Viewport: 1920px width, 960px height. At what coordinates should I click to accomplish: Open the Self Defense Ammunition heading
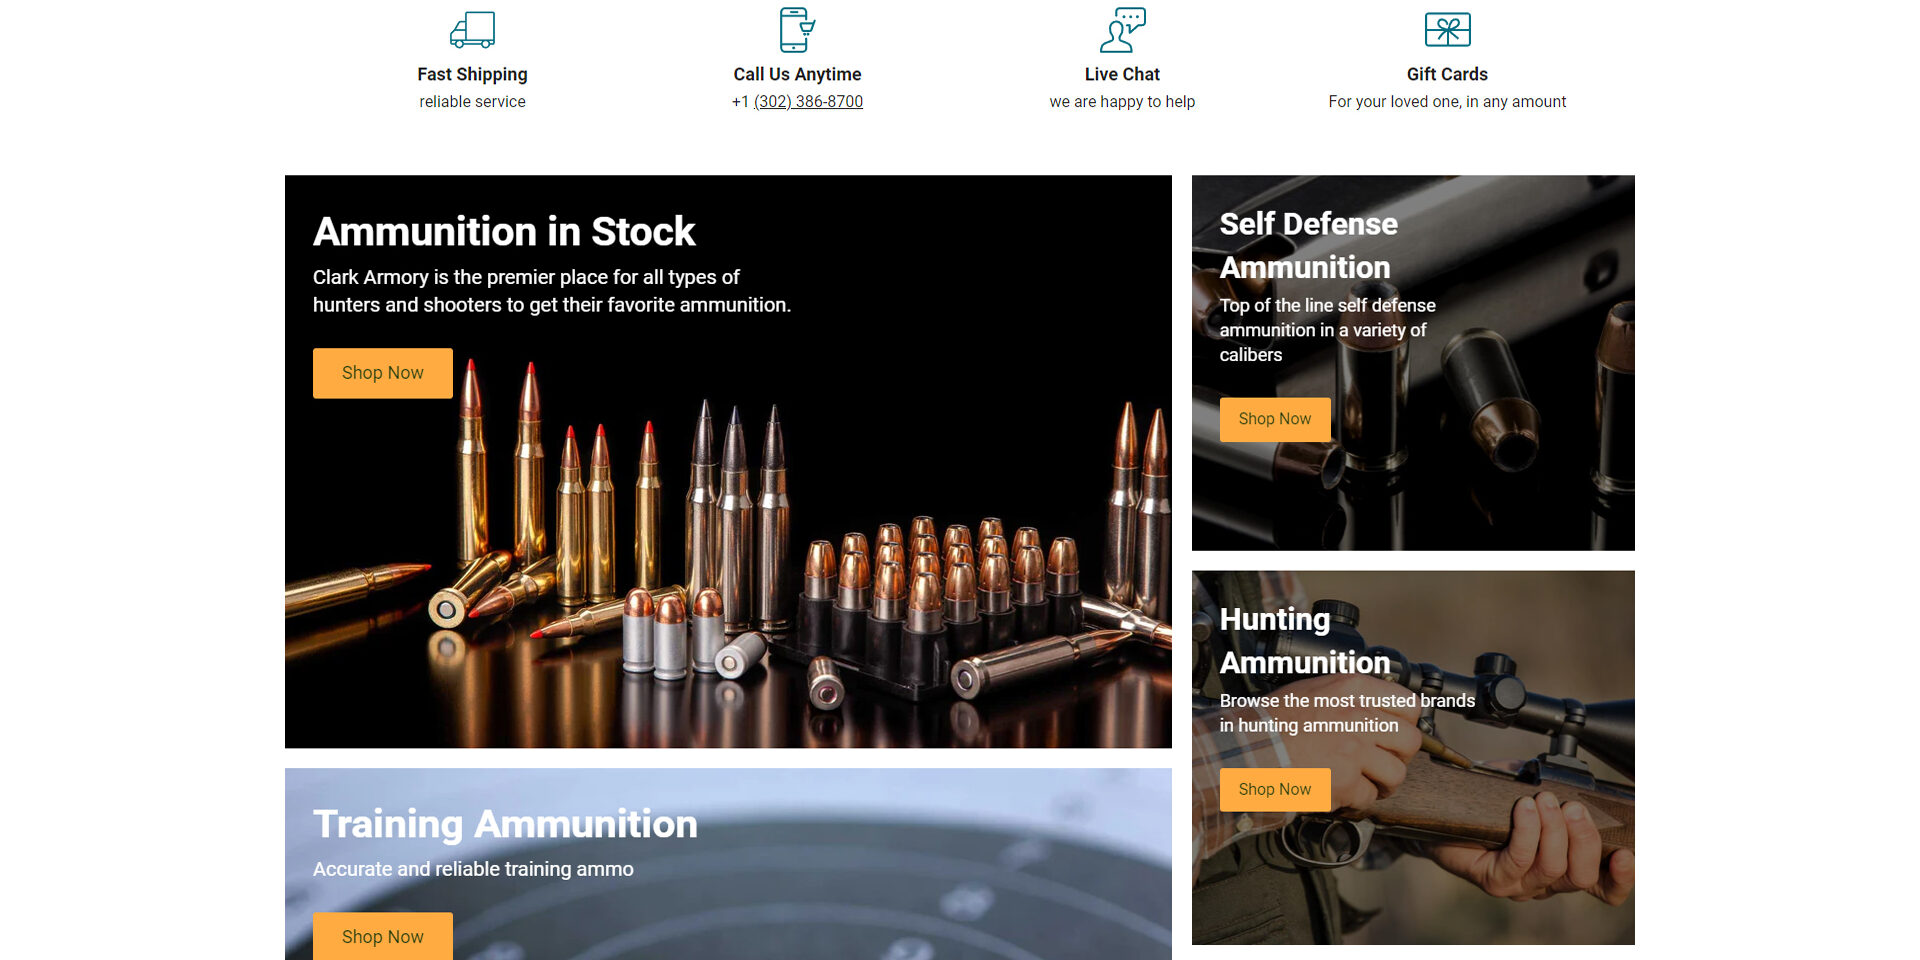[1308, 246]
